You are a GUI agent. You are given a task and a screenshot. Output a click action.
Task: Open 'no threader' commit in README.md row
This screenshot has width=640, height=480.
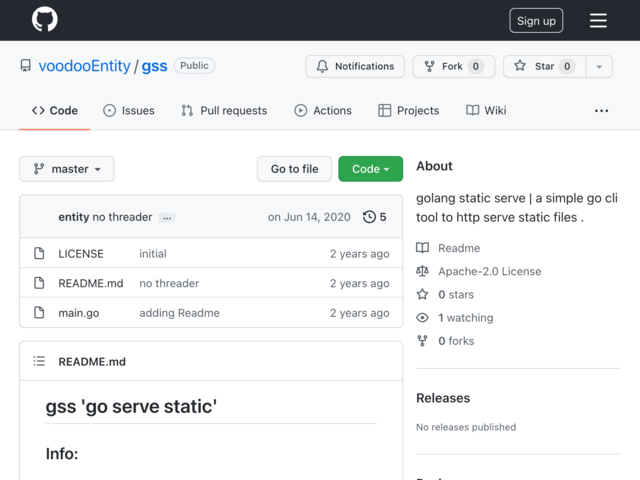[169, 283]
